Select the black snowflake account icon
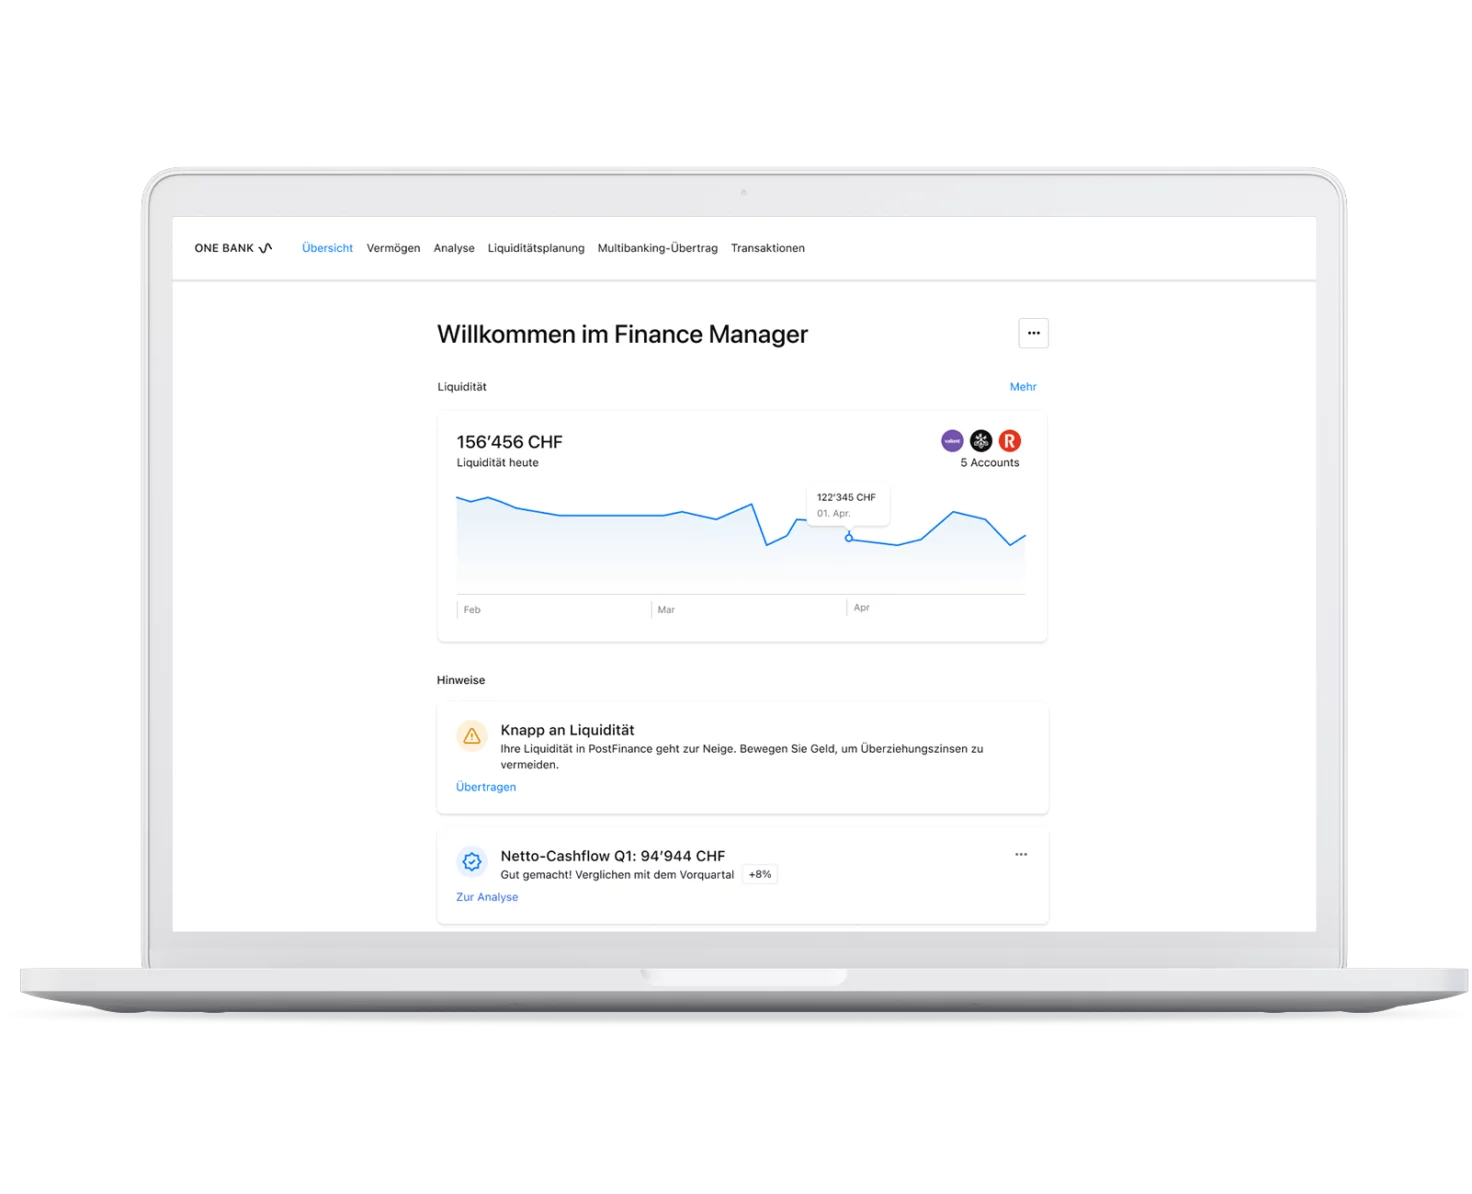 point(981,441)
